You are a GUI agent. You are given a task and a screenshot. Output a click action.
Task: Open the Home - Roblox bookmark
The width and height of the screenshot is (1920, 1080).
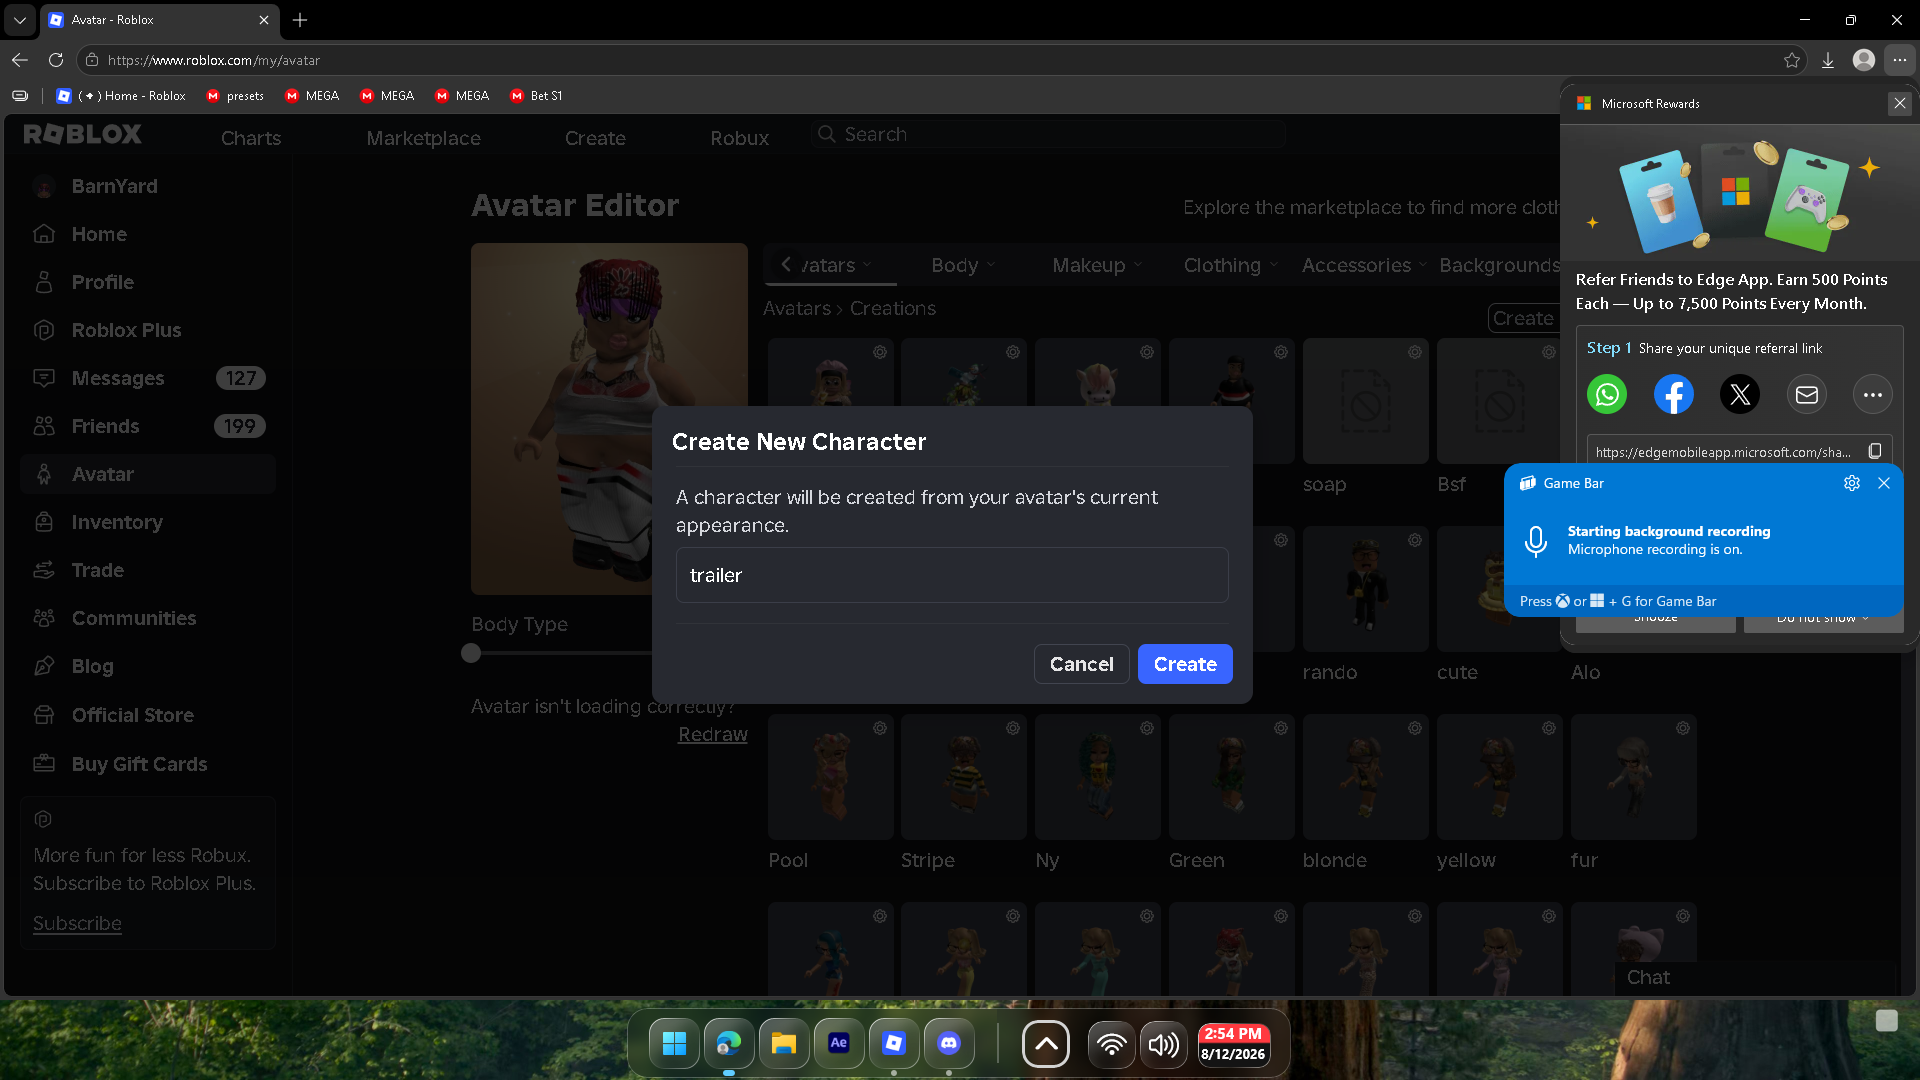coord(122,96)
